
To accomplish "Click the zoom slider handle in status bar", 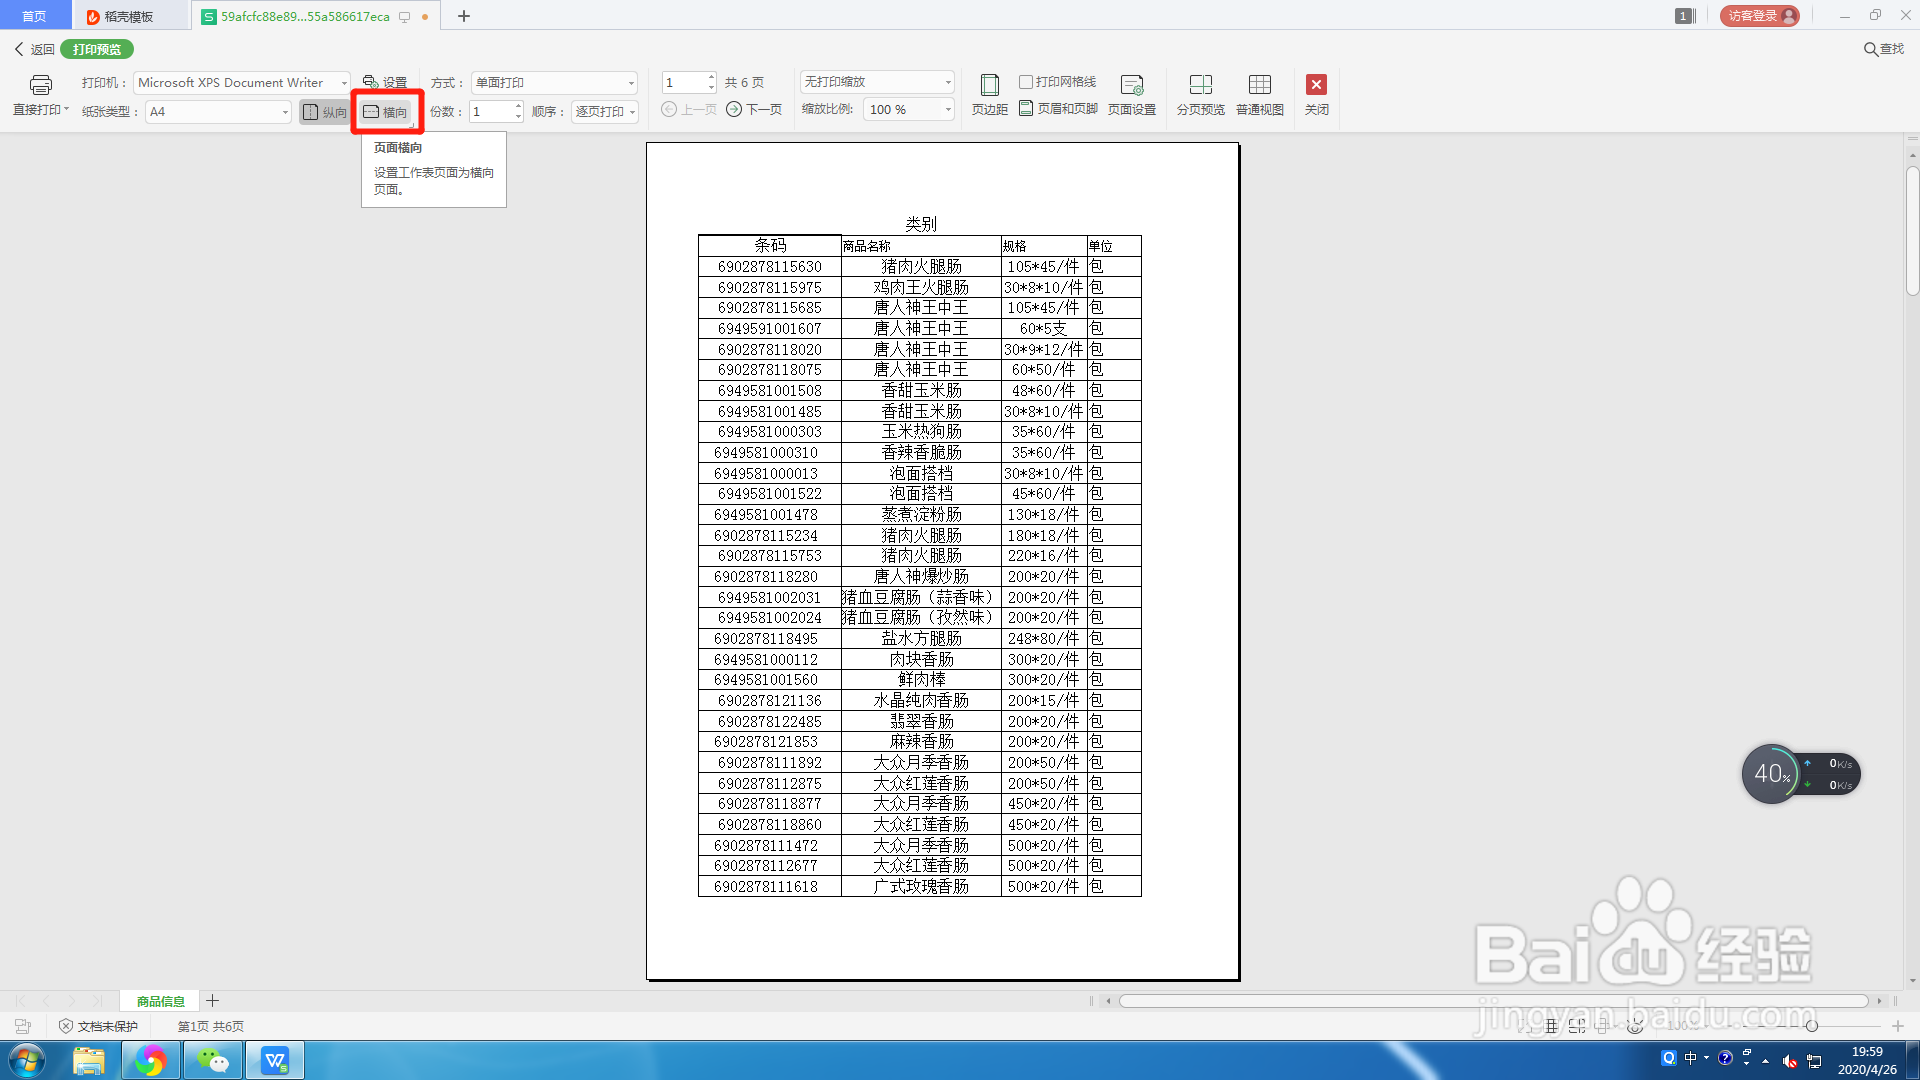I will 1811,1026.
